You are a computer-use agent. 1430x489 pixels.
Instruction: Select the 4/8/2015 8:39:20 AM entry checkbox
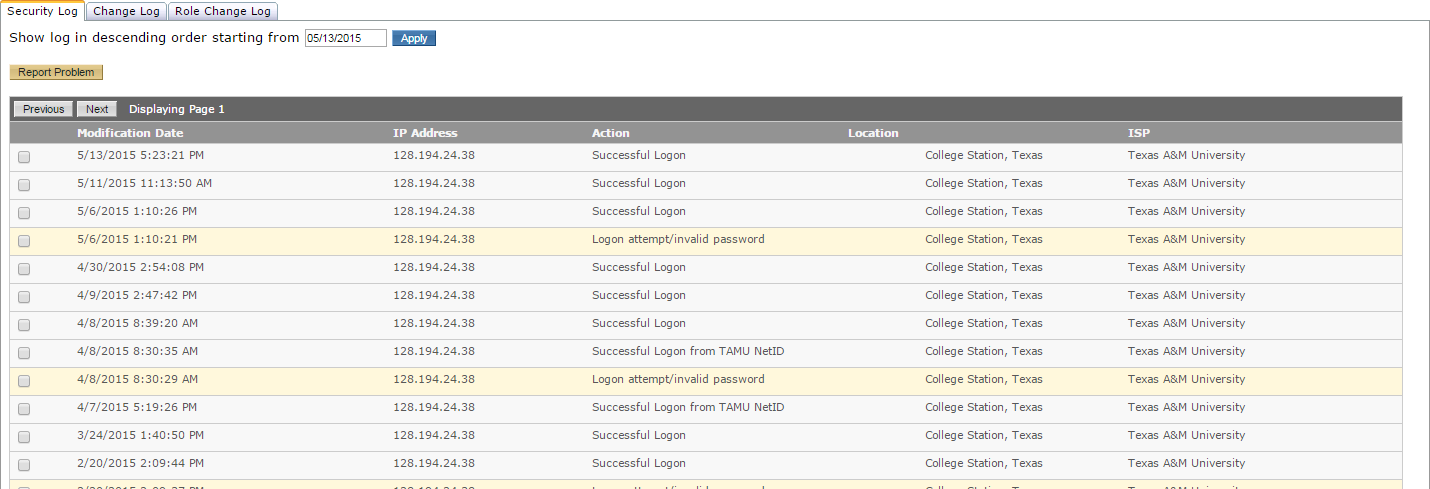[x=24, y=325]
